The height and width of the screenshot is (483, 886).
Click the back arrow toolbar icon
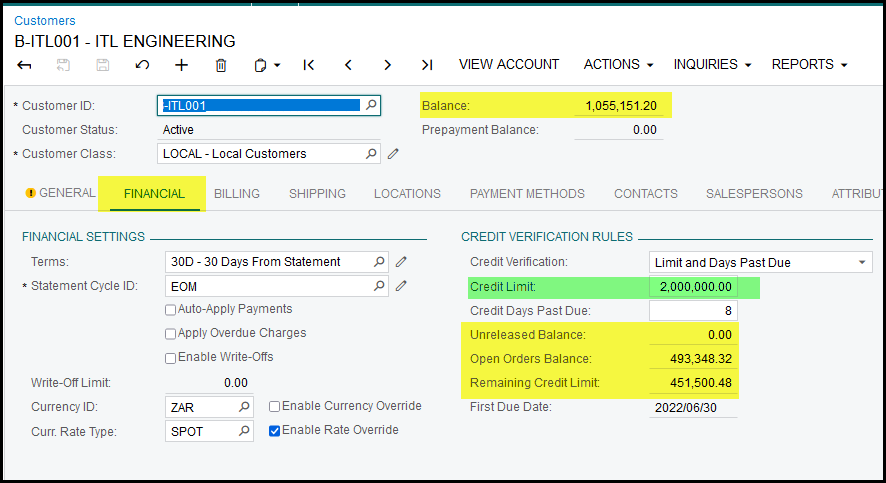click(25, 65)
